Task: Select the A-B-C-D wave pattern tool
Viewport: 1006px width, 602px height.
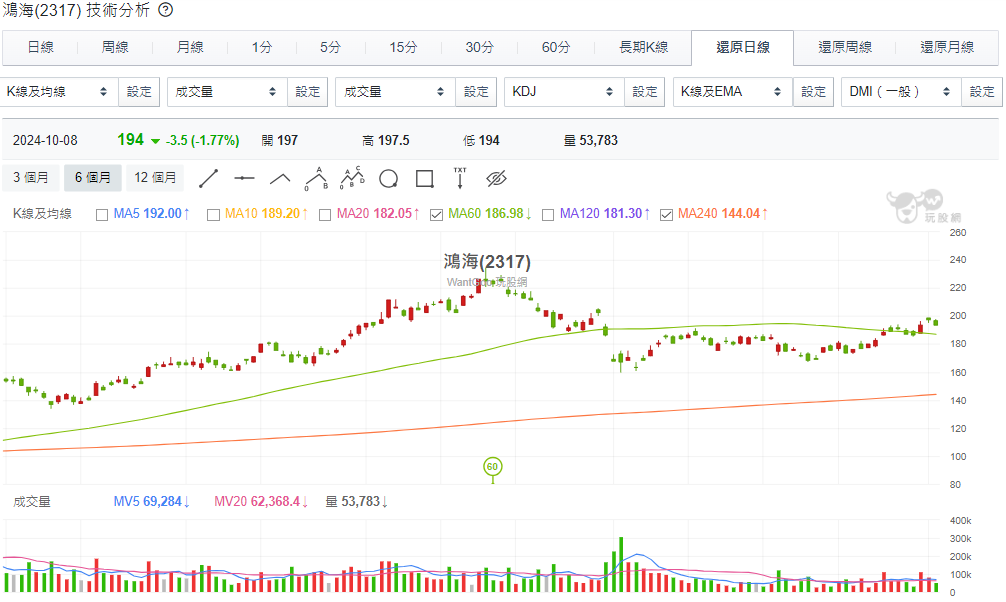Action: (352, 178)
